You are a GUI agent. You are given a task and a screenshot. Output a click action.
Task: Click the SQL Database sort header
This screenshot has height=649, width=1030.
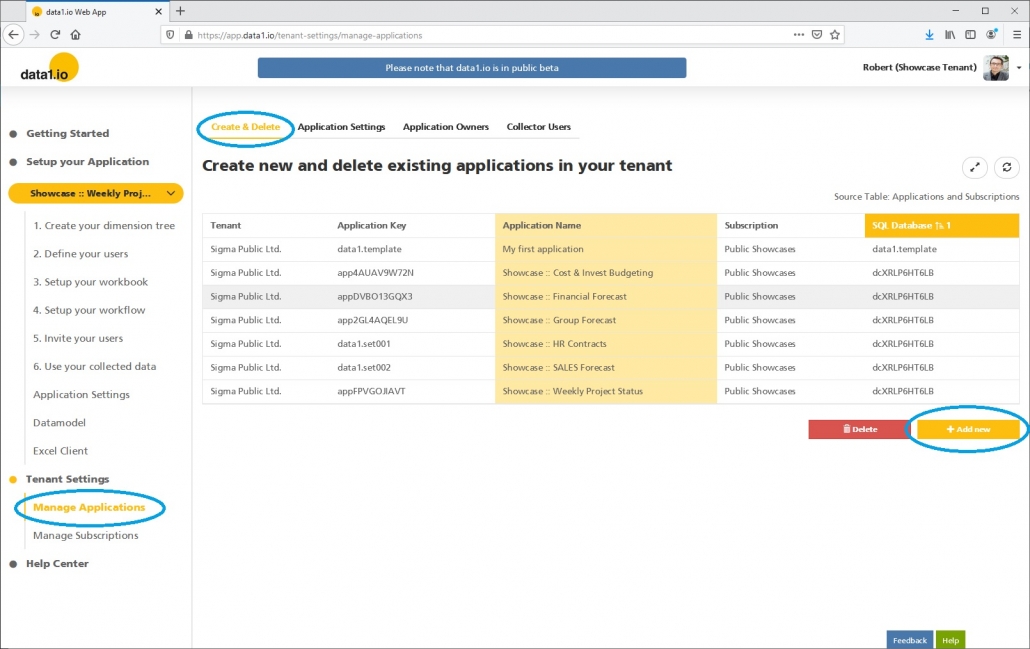[x=941, y=225]
